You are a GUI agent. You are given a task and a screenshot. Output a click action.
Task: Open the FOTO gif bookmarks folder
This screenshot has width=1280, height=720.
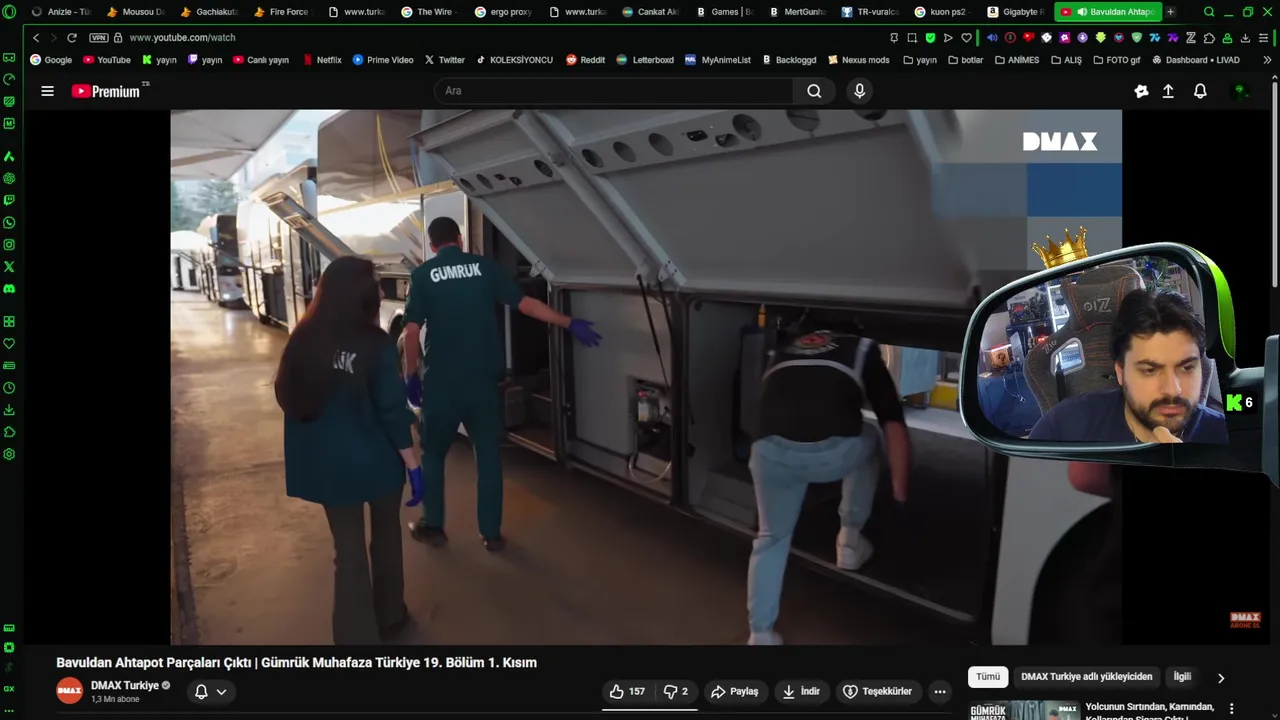pyautogui.click(x=1116, y=60)
